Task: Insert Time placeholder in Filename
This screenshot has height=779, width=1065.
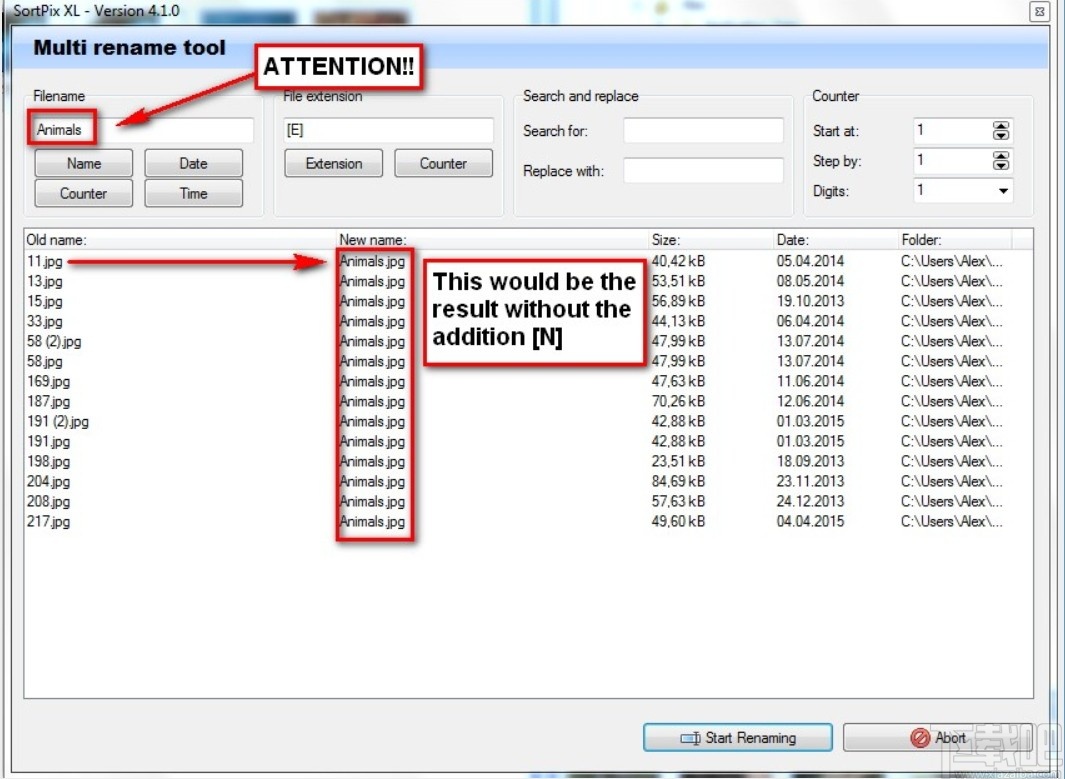Action: (194, 194)
